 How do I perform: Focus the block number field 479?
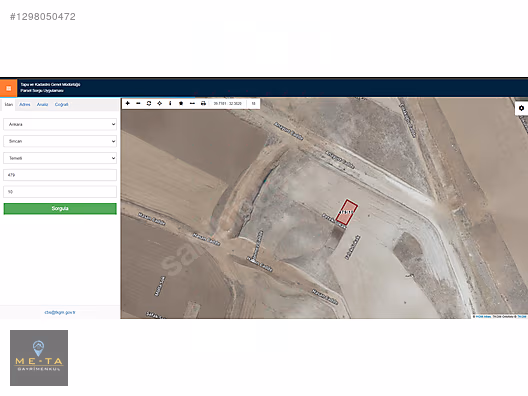point(60,175)
